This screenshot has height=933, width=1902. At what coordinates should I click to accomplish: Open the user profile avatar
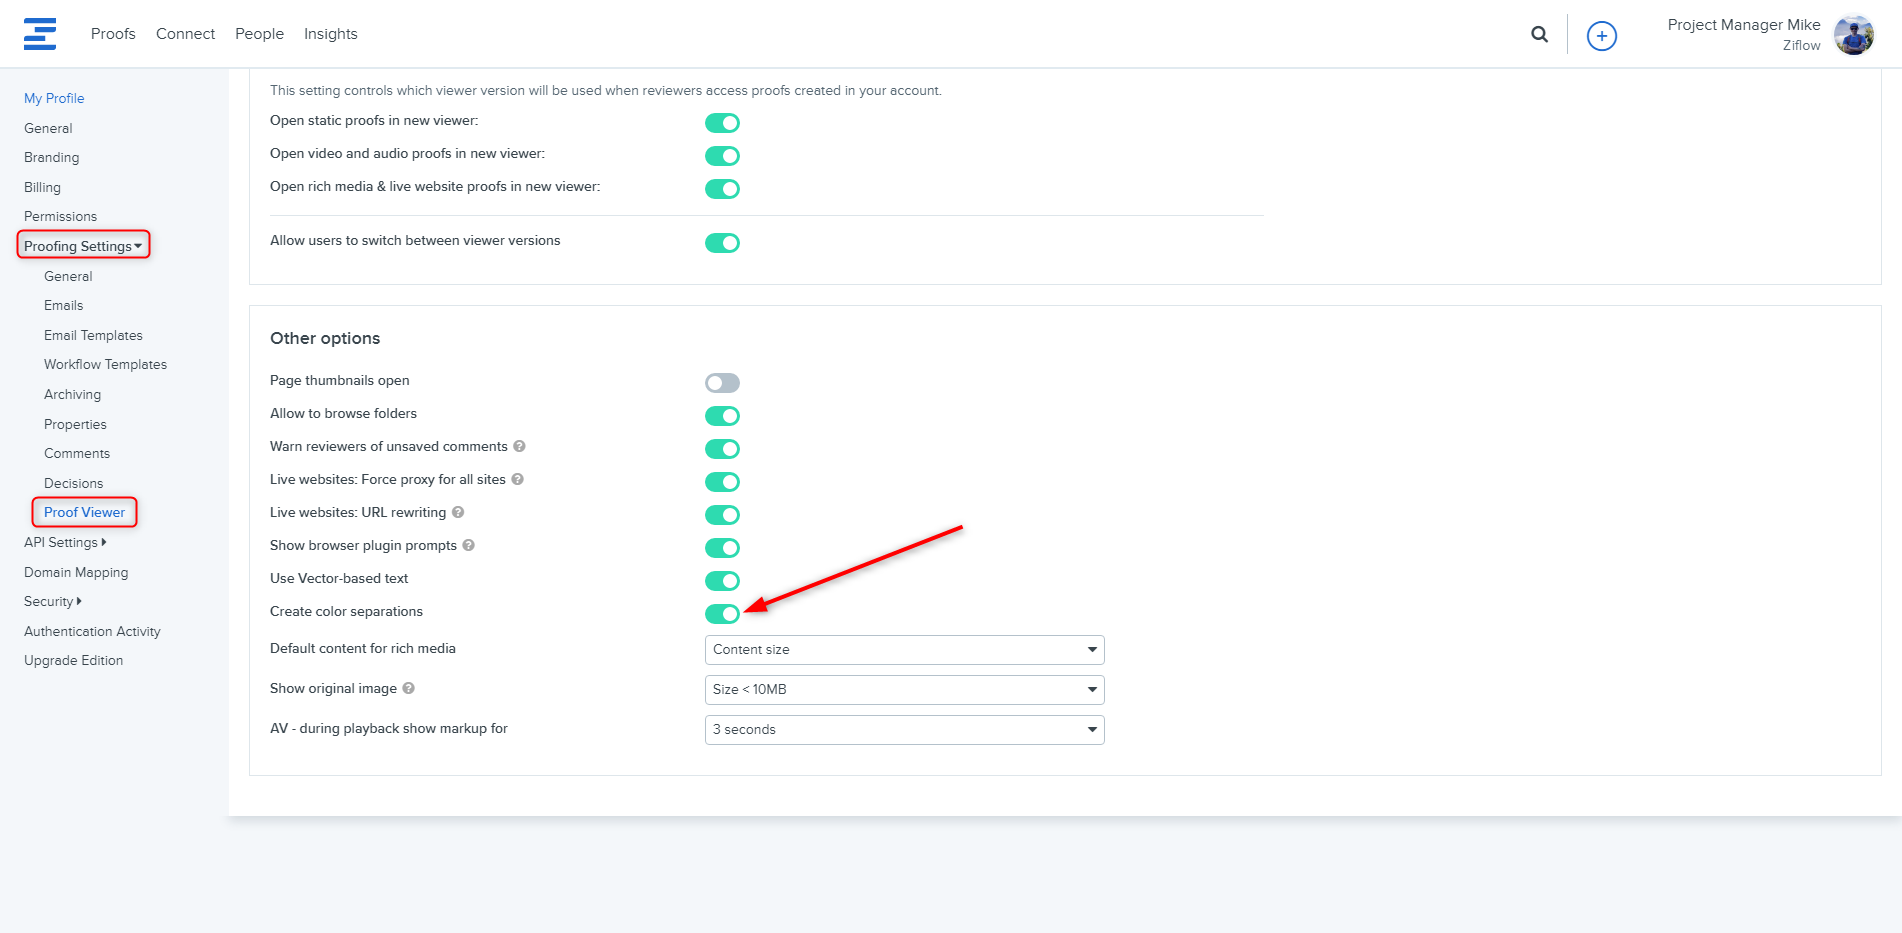[1854, 35]
